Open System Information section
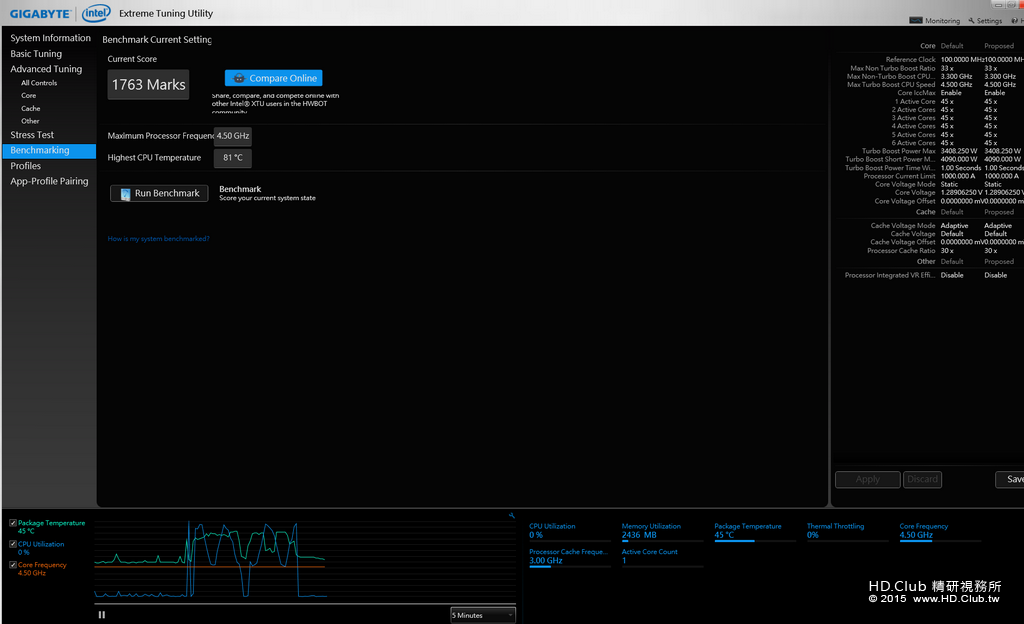Image resolution: width=1024 pixels, height=624 pixels. click(50, 38)
